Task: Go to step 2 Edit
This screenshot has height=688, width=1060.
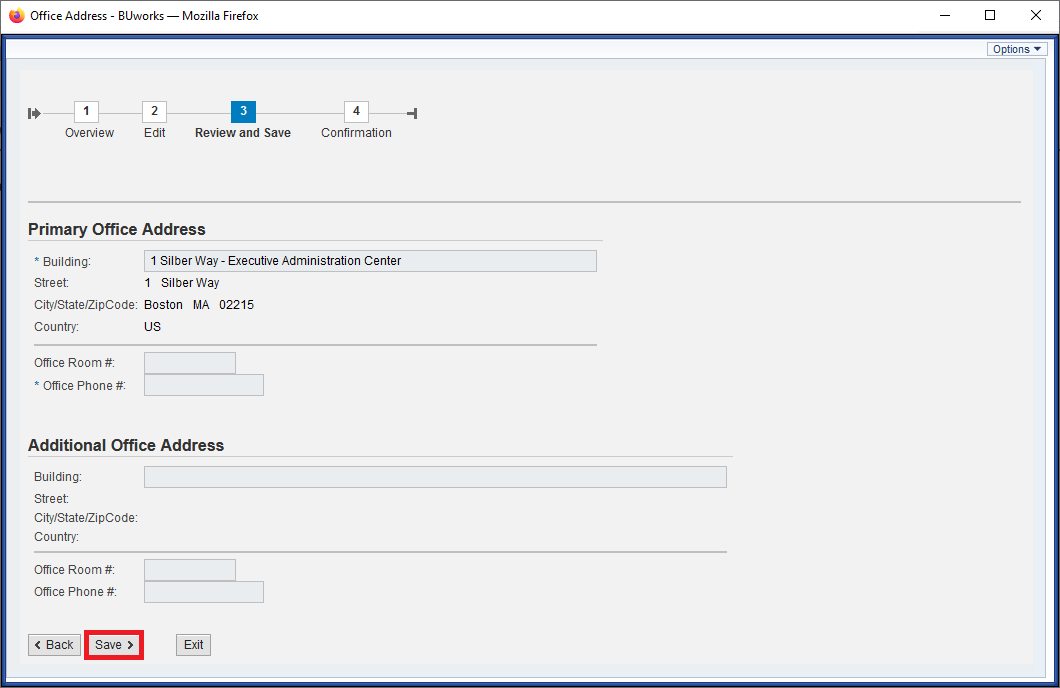Action: [x=154, y=112]
